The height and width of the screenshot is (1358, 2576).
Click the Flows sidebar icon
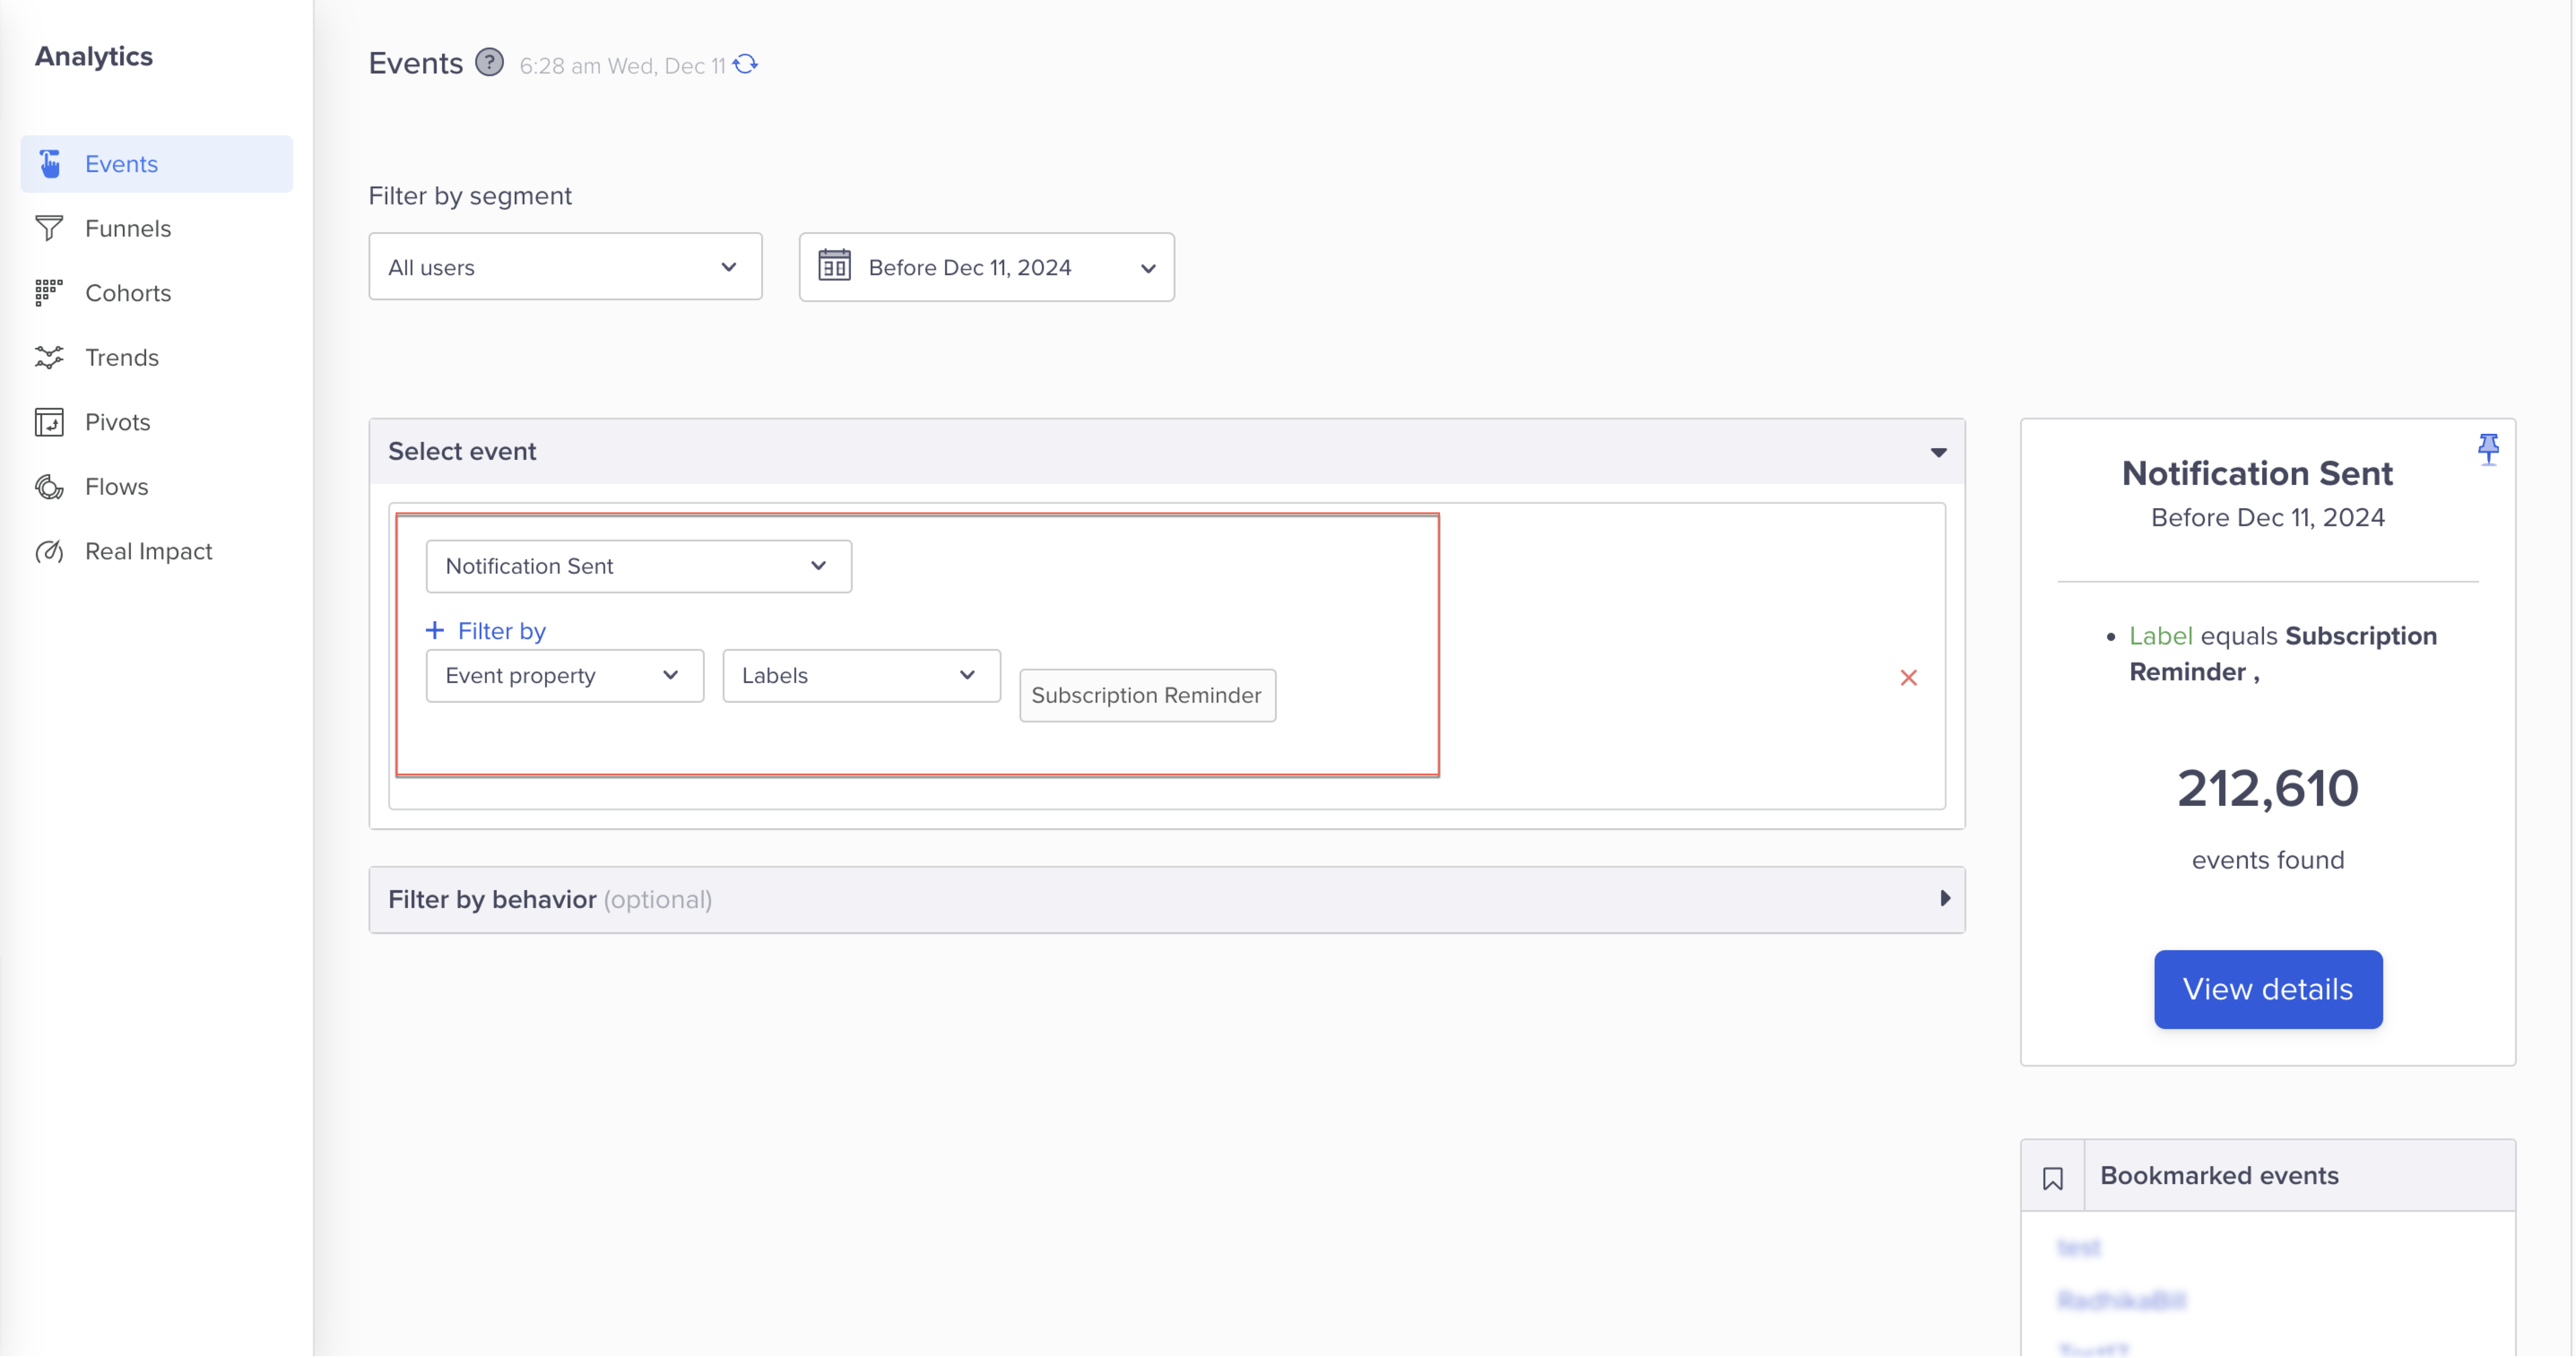pyautogui.click(x=51, y=486)
